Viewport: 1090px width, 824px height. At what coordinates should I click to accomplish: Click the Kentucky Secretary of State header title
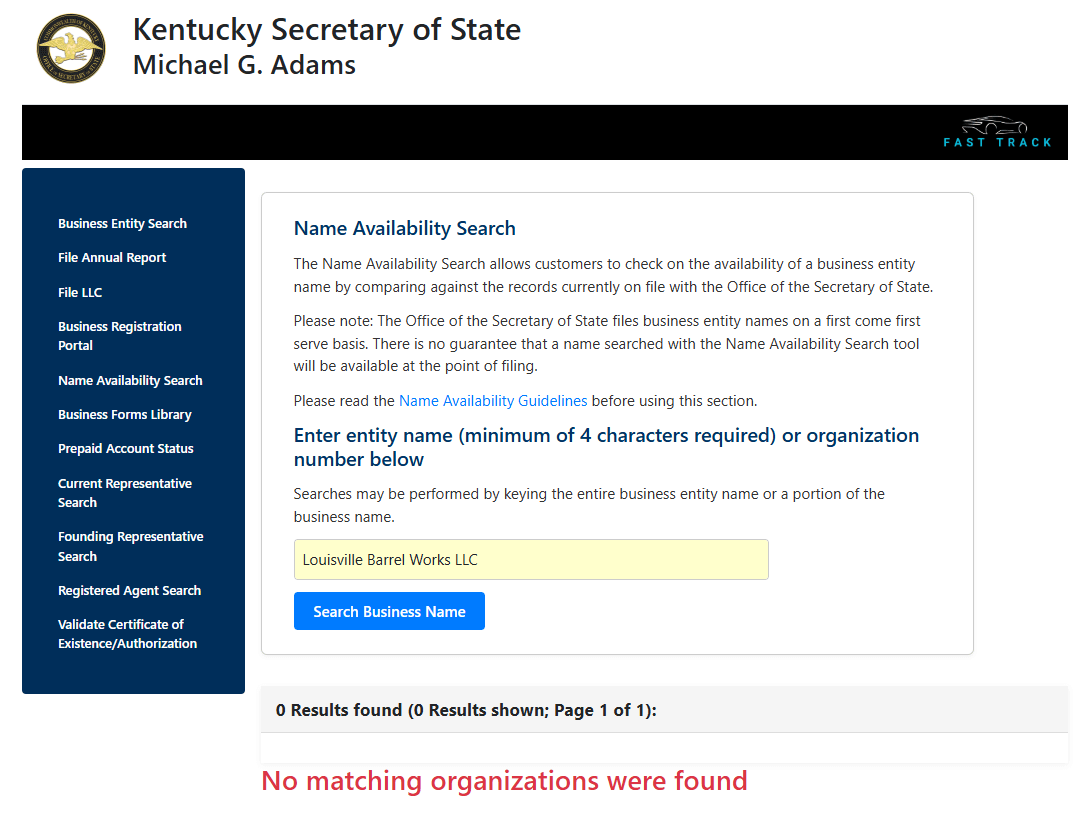tap(325, 29)
